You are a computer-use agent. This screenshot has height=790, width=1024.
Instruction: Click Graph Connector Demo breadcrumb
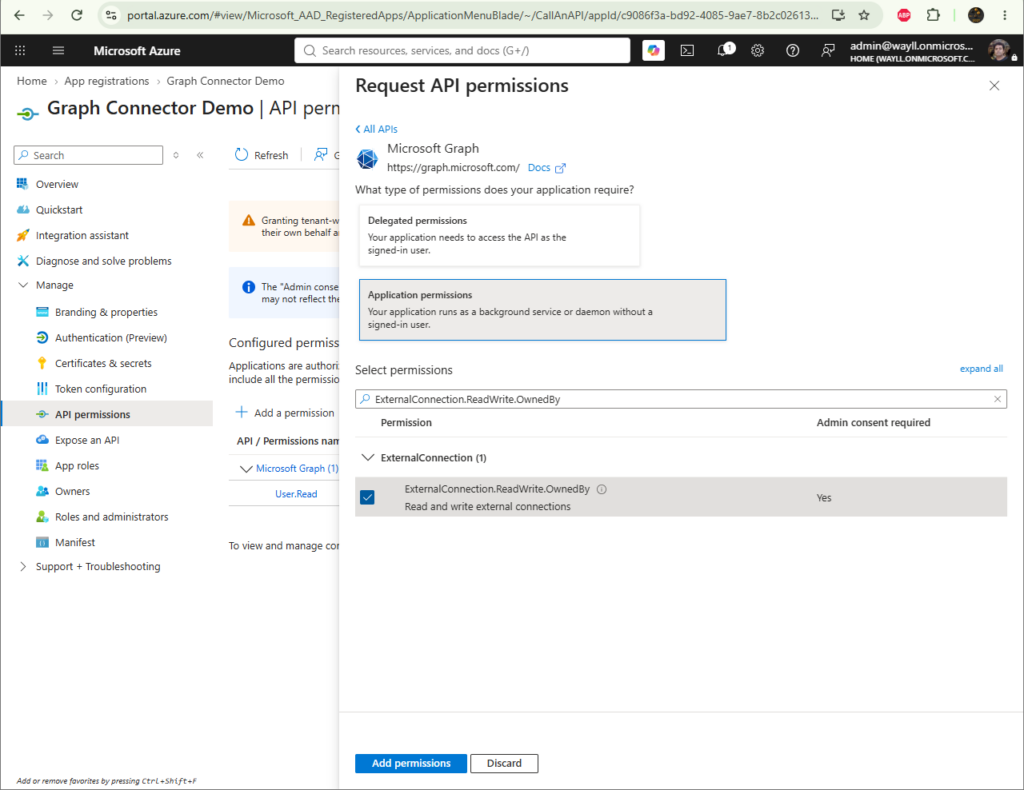[x=225, y=81]
